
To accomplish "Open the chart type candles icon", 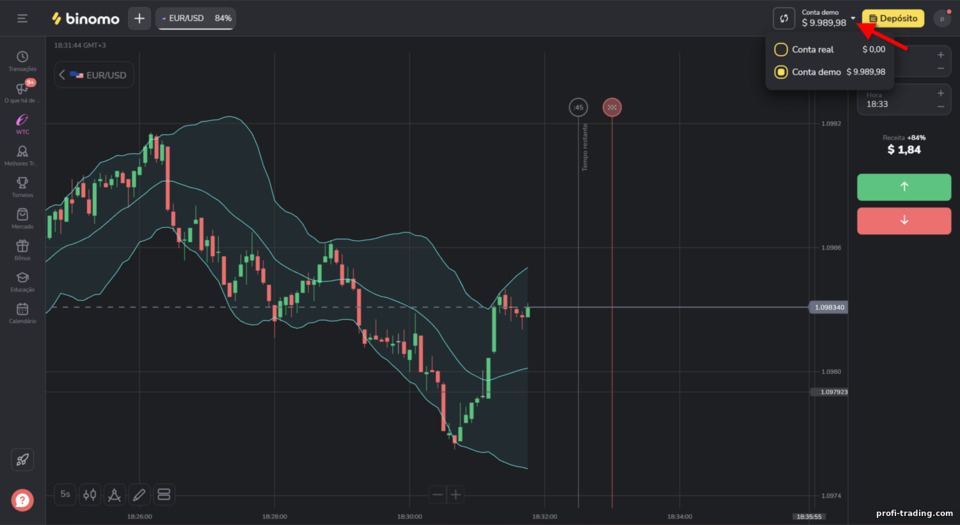I will click(x=89, y=494).
